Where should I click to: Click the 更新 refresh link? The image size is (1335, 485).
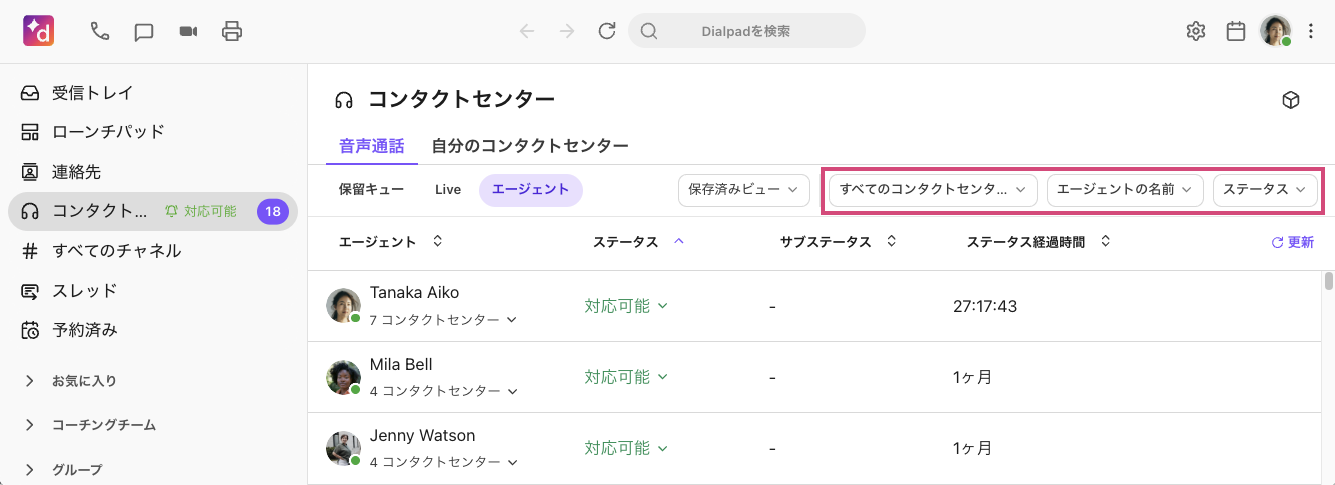[1292, 242]
